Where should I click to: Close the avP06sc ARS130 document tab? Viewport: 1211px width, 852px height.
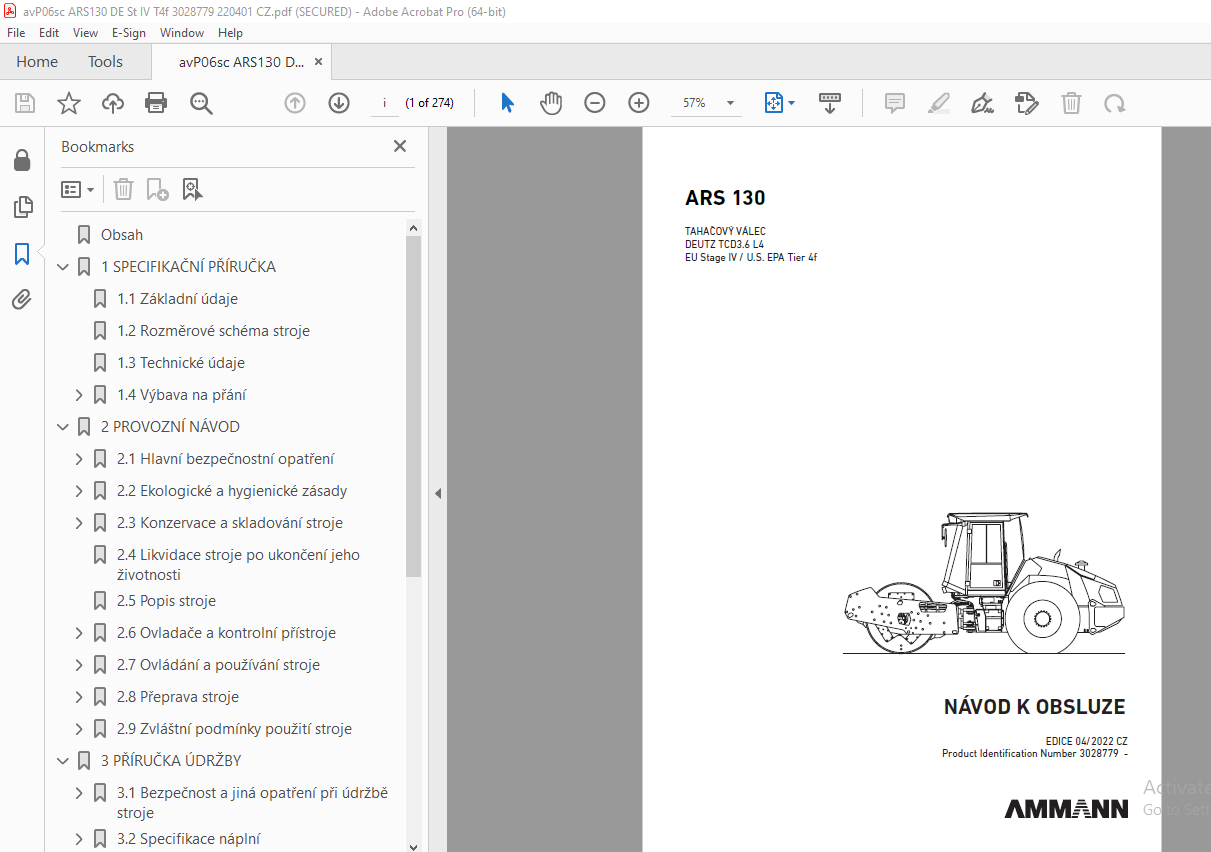pos(318,62)
